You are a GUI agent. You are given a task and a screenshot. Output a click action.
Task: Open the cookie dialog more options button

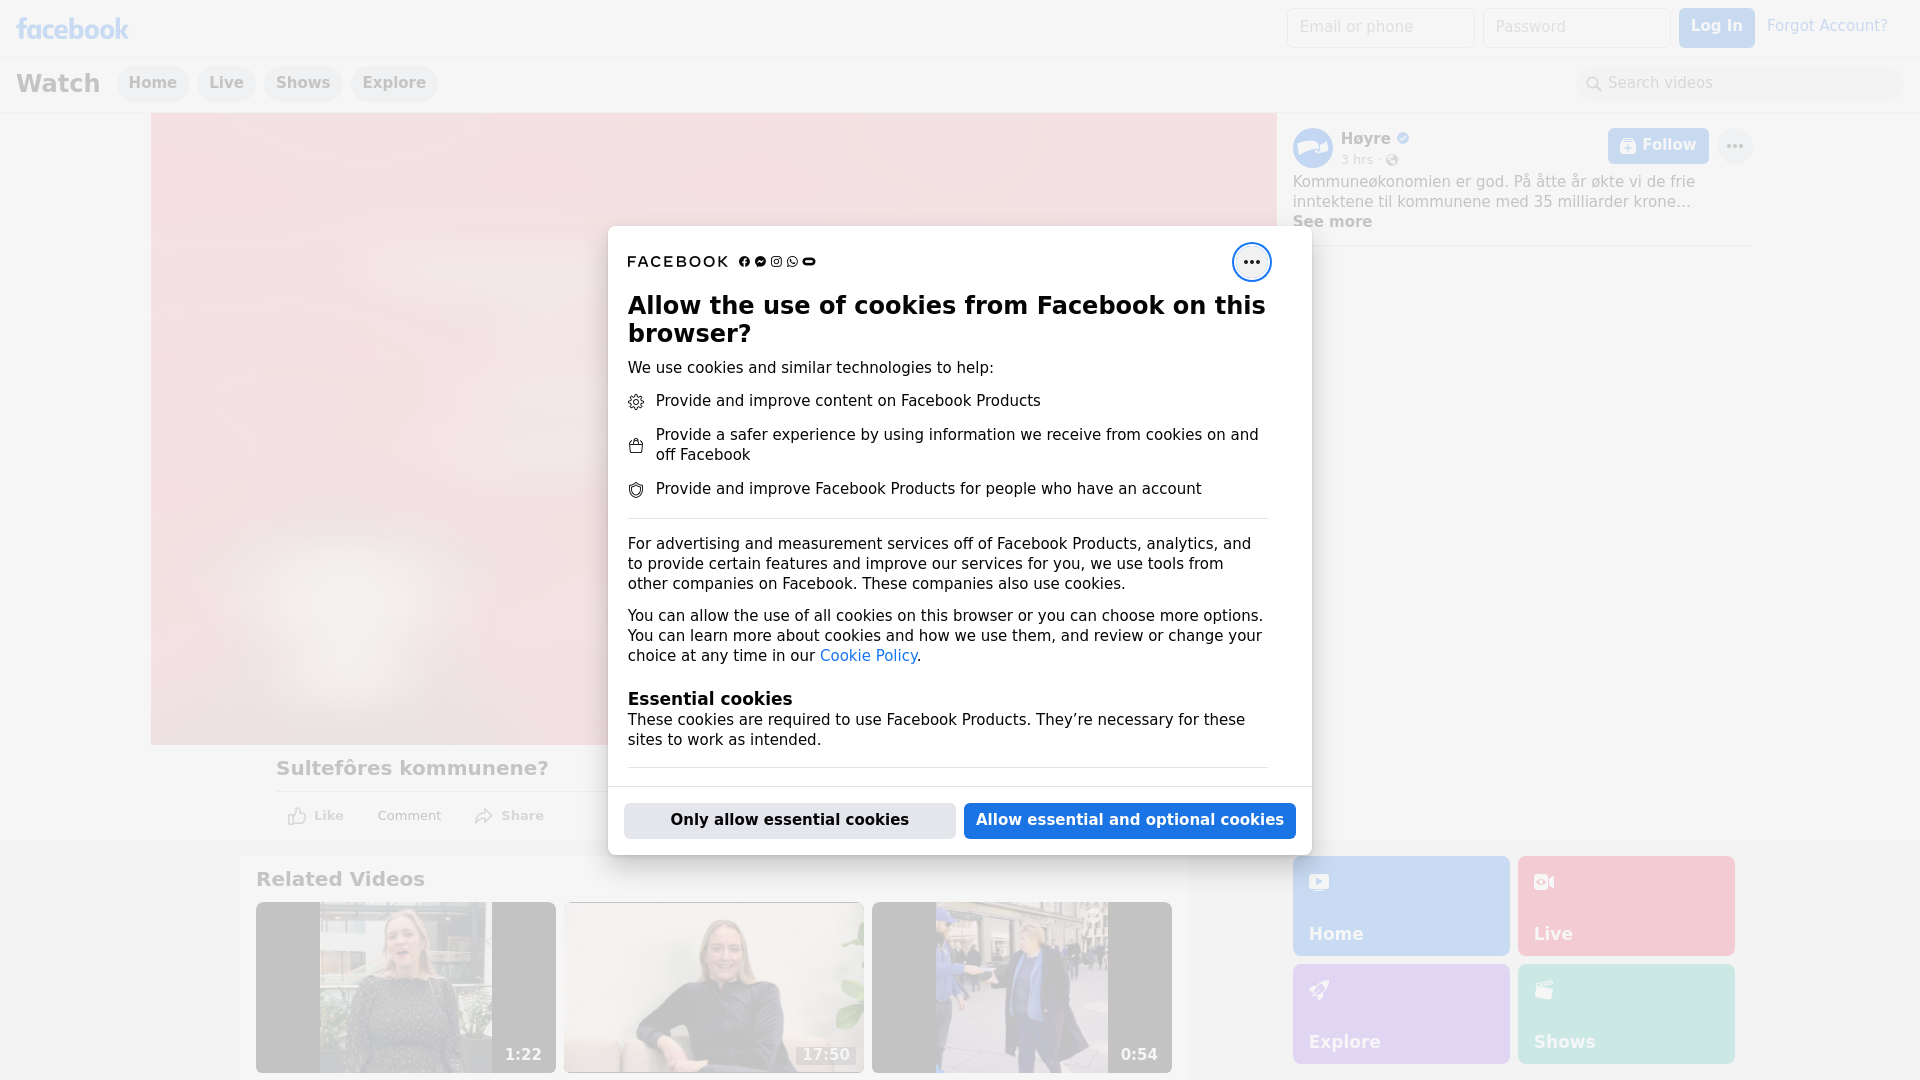[x=1251, y=262]
